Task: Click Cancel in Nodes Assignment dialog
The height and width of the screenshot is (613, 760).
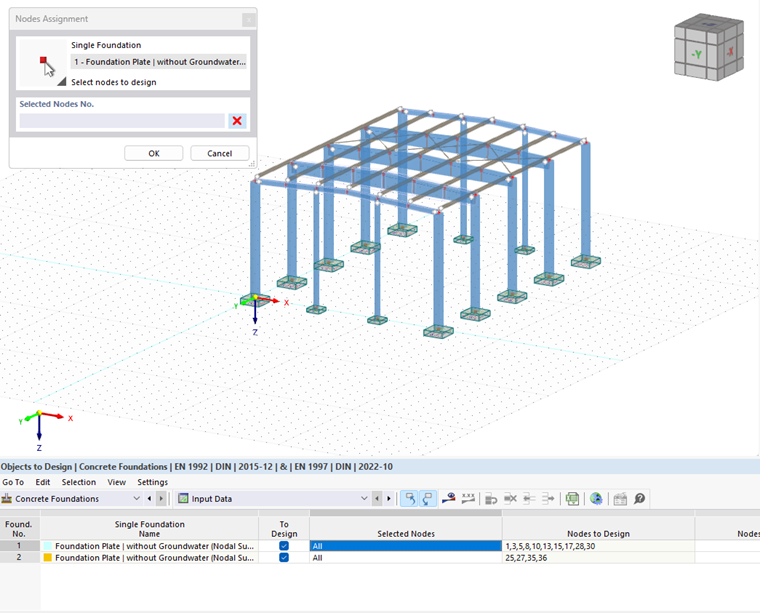Action: (220, 153)
